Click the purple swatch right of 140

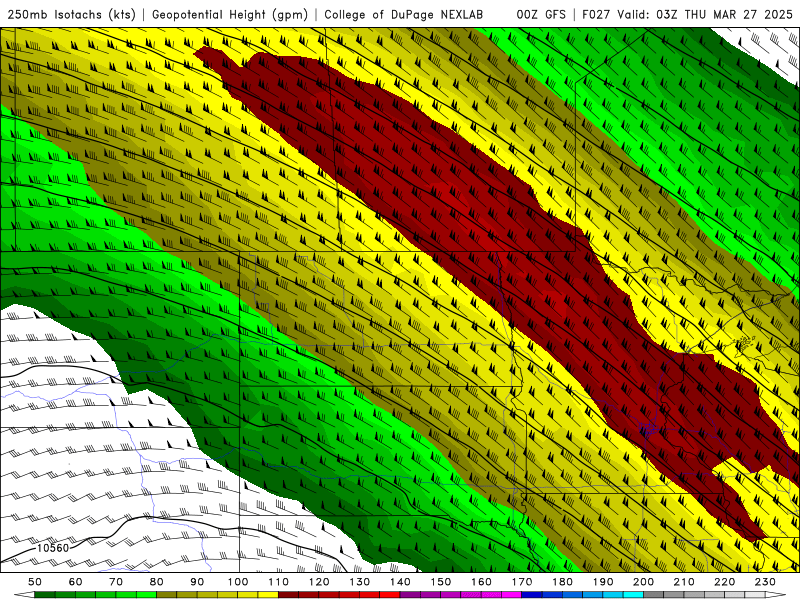pyautogui.click(x=410, y=595)
